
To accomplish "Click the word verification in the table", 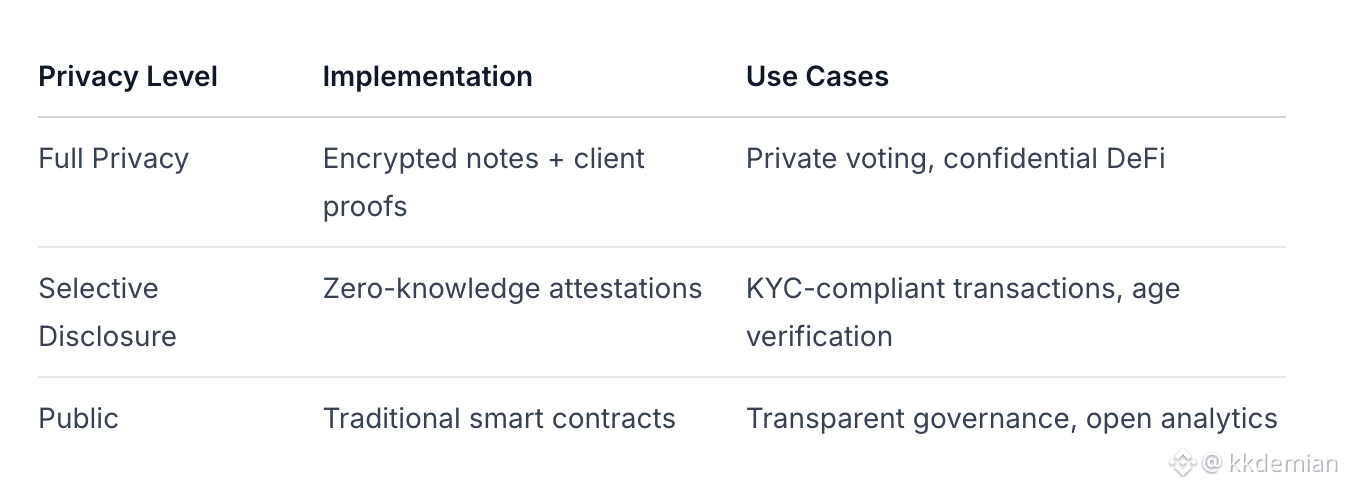I will click(819, 336).
